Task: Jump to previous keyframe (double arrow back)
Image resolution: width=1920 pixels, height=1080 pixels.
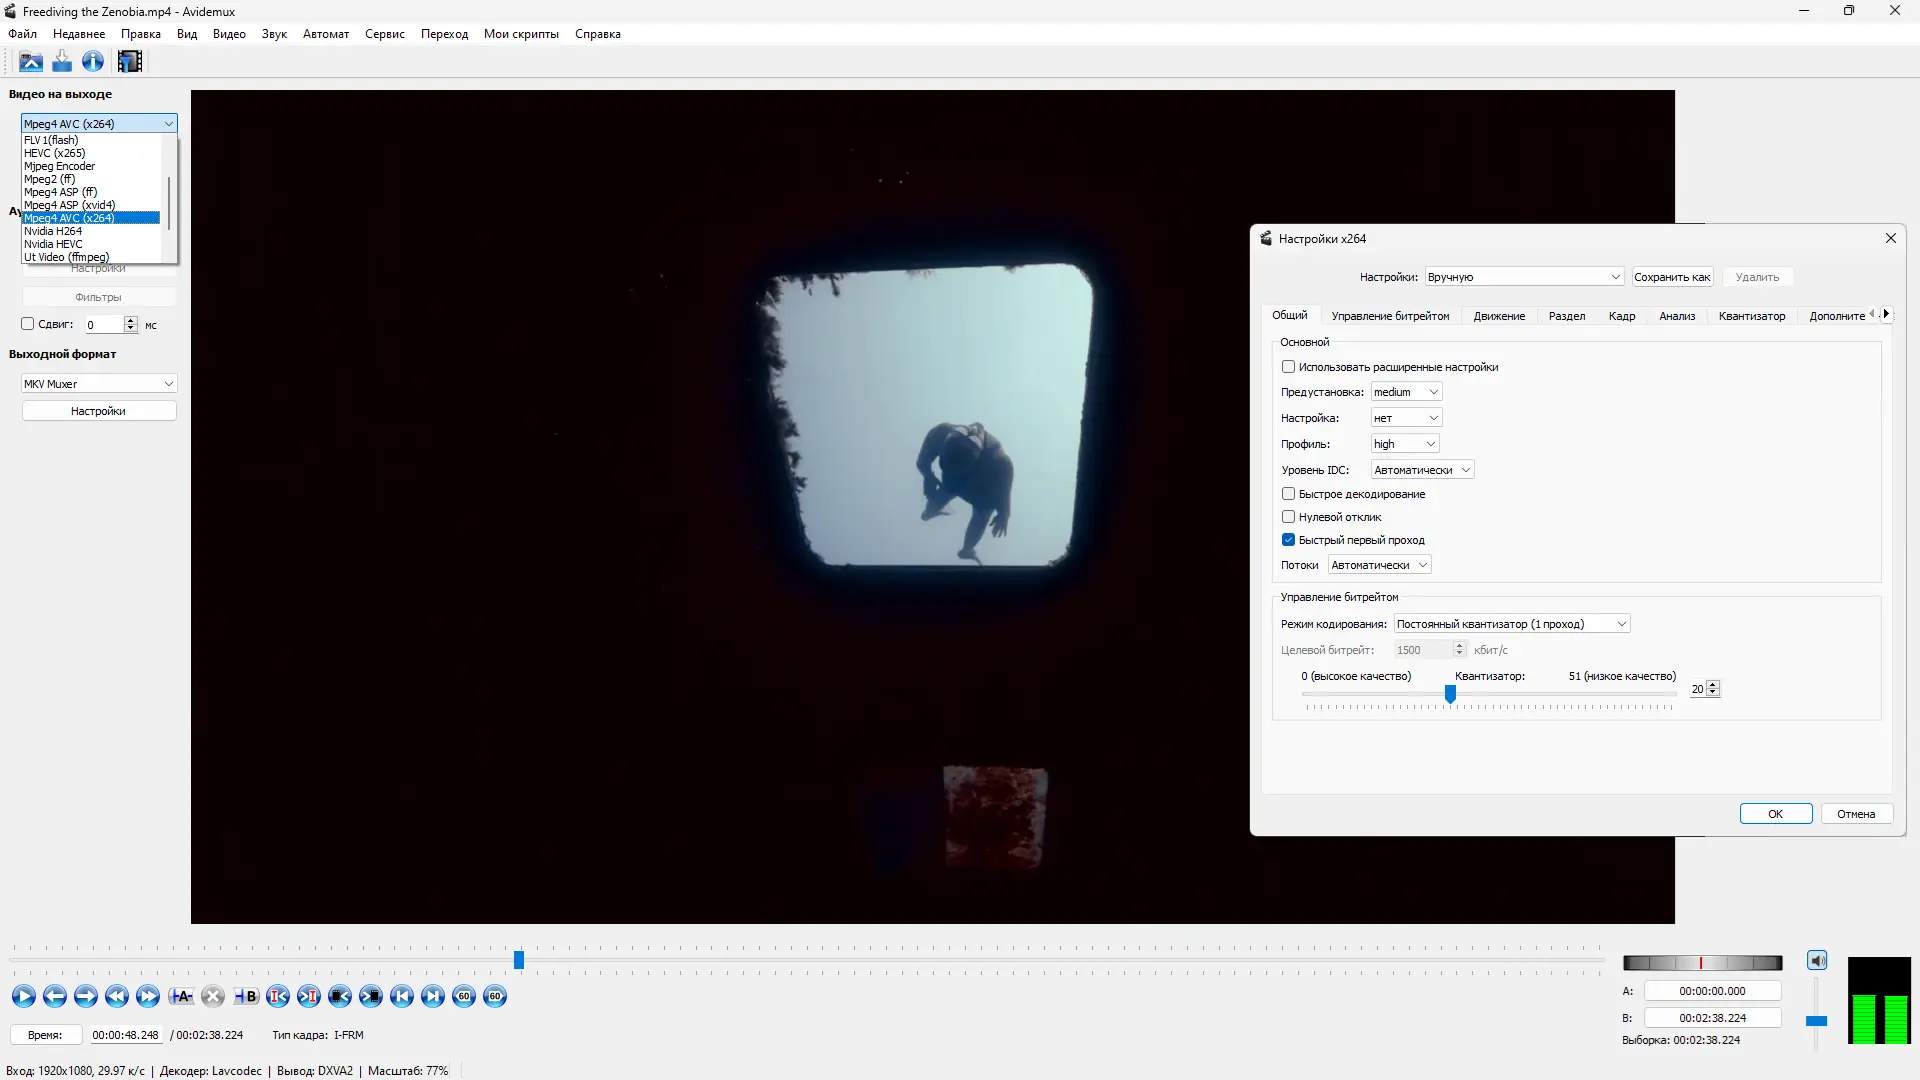Action: tap(117, 996)
